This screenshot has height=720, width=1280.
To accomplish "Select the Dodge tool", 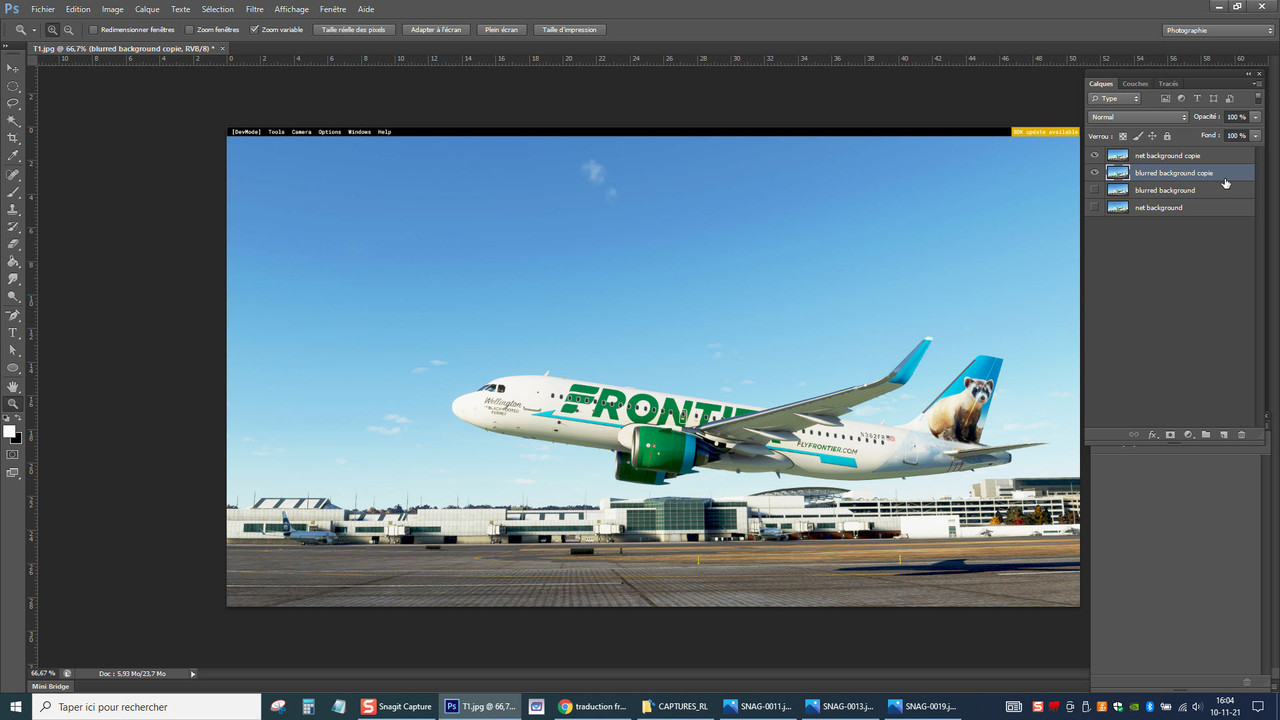I will click(13, 297).
